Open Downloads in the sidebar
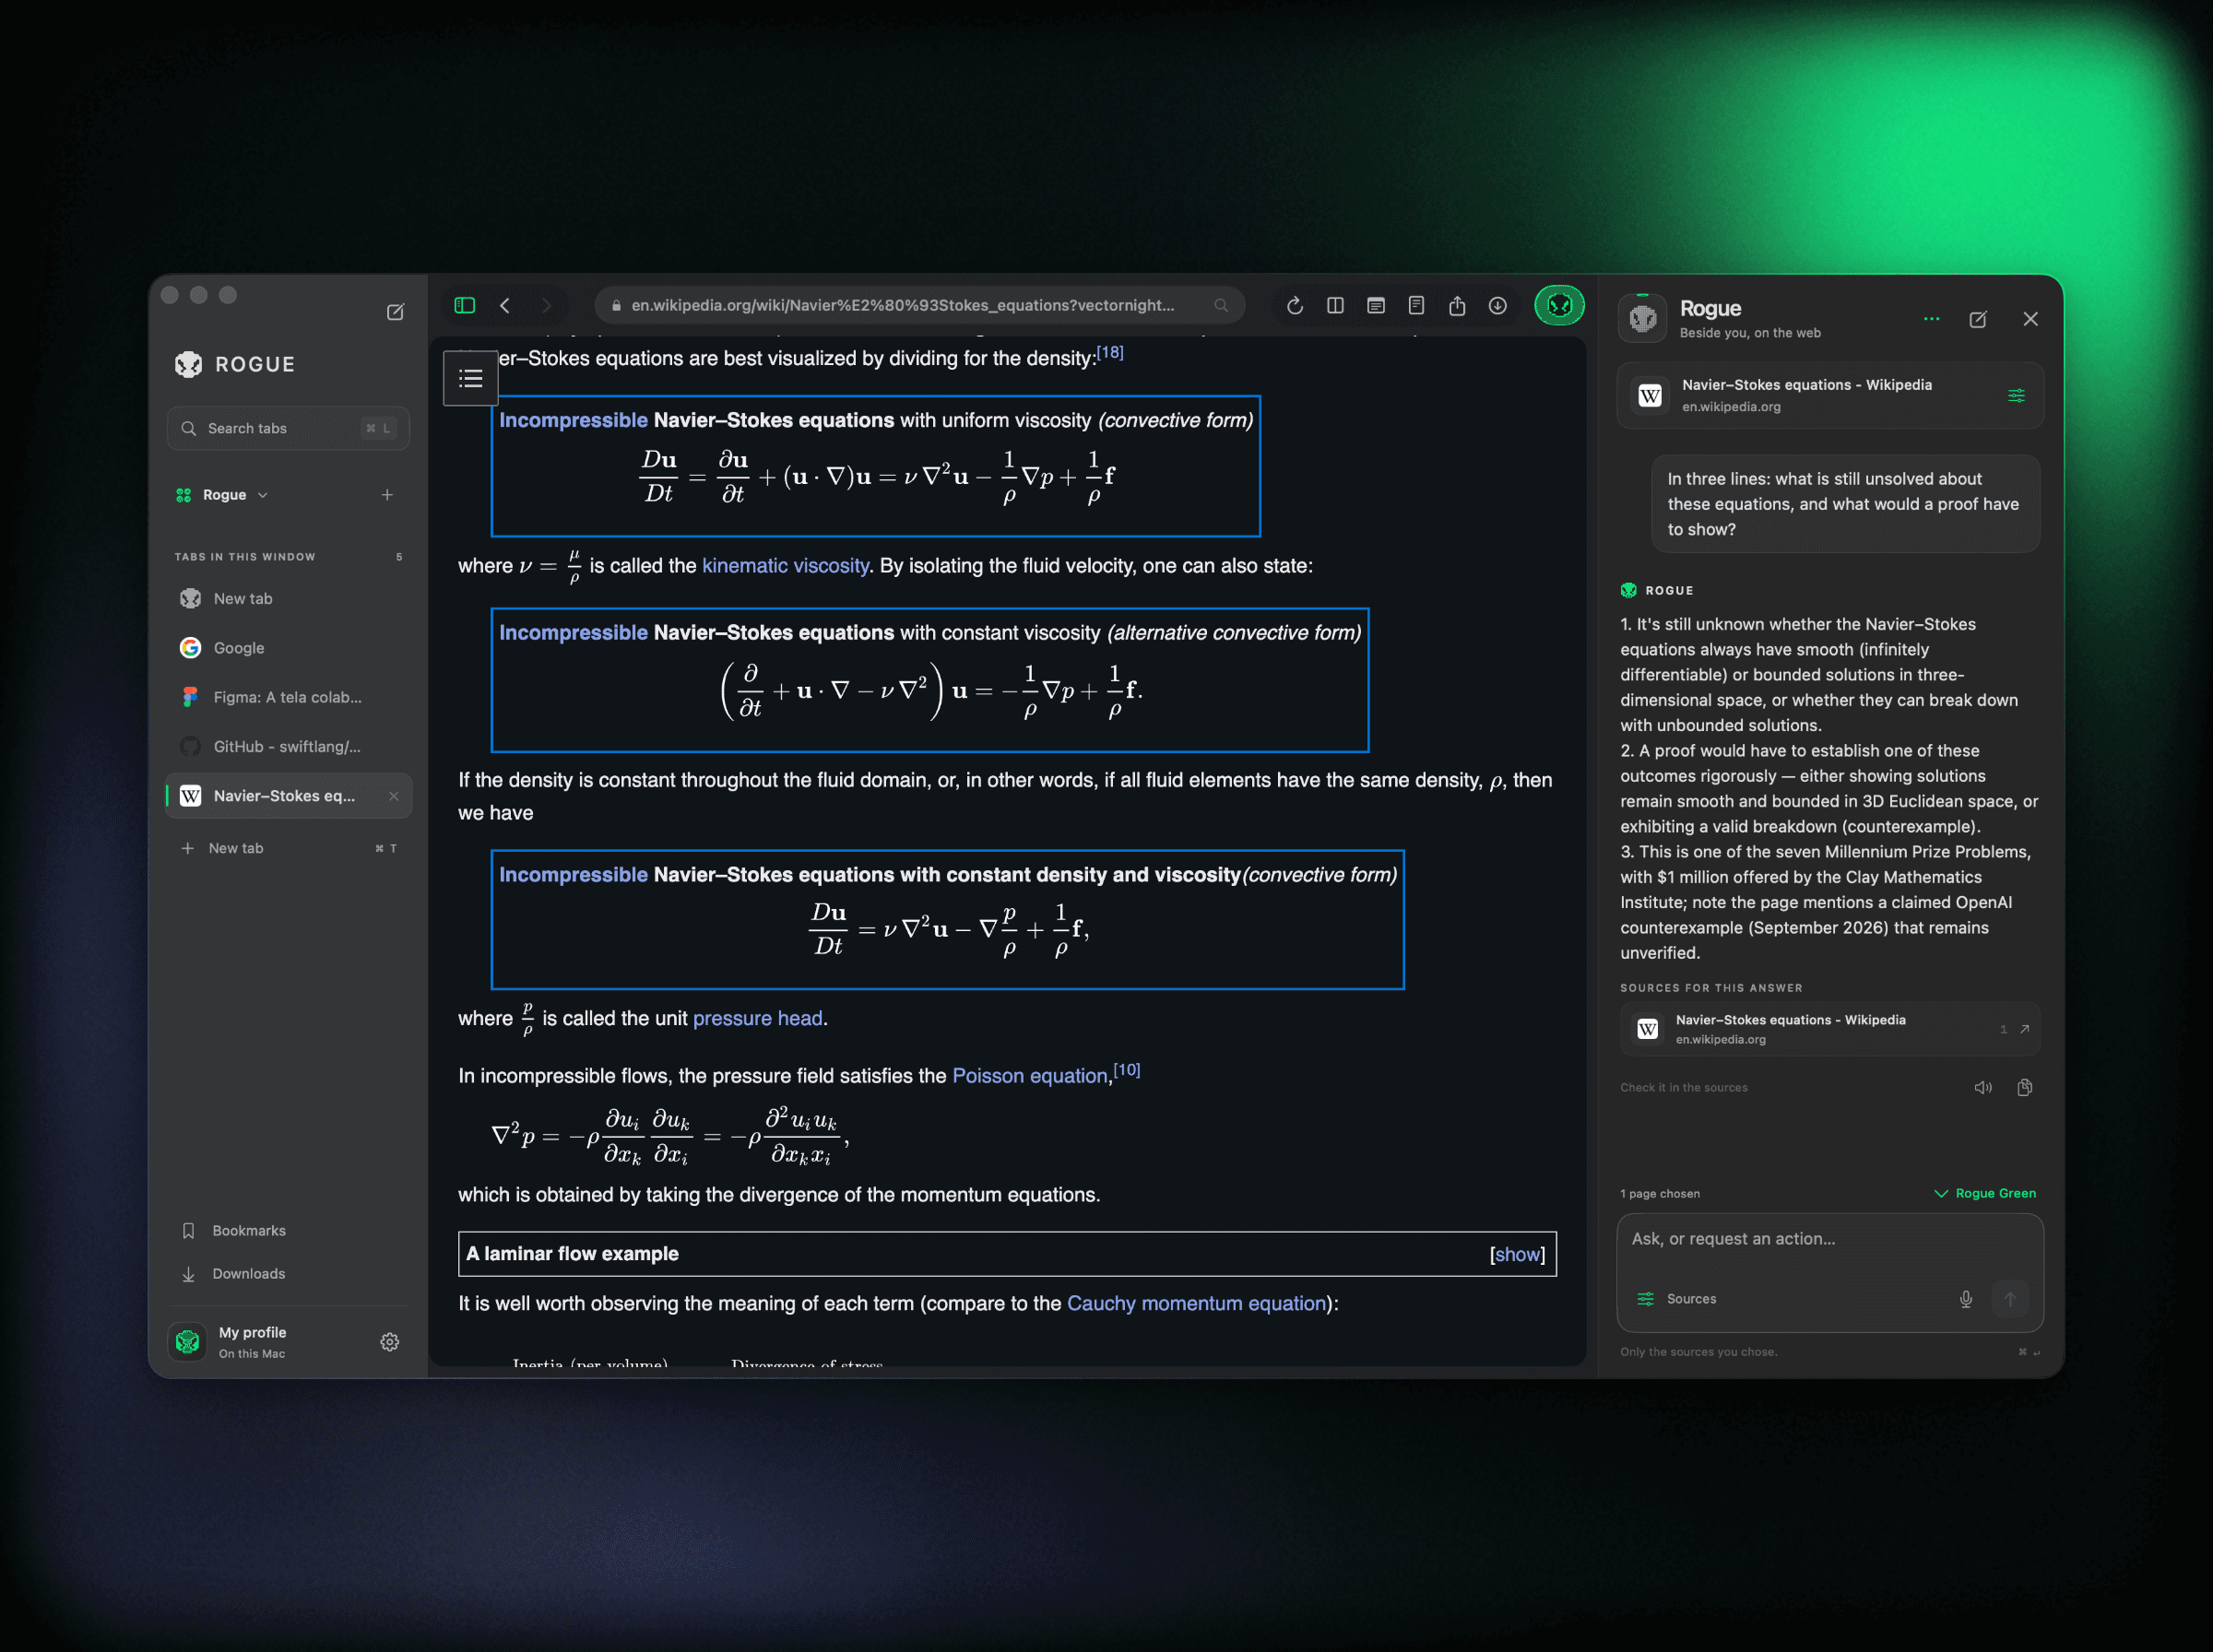The height and width of the screenshot is (1652, 2213). point(234,1274)
